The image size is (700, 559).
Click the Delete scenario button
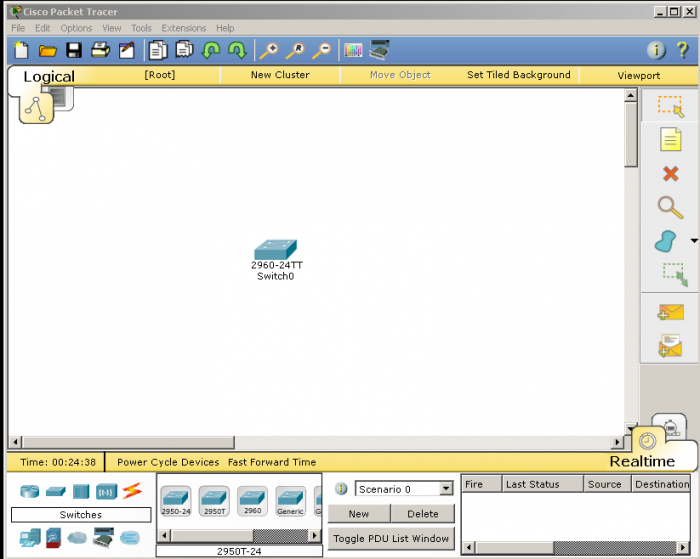pyautogui.click(x=423, y=514)
